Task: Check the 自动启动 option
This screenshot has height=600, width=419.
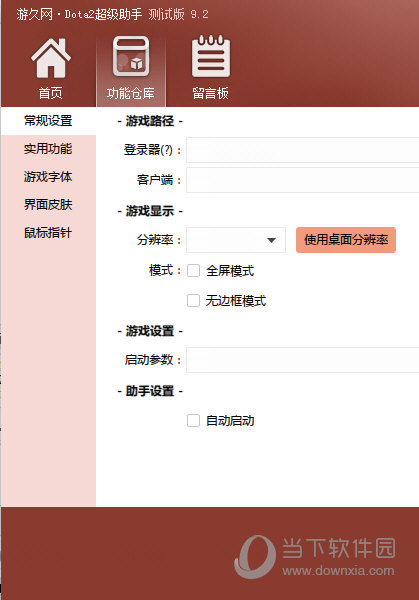Action: tap(193, 421)
